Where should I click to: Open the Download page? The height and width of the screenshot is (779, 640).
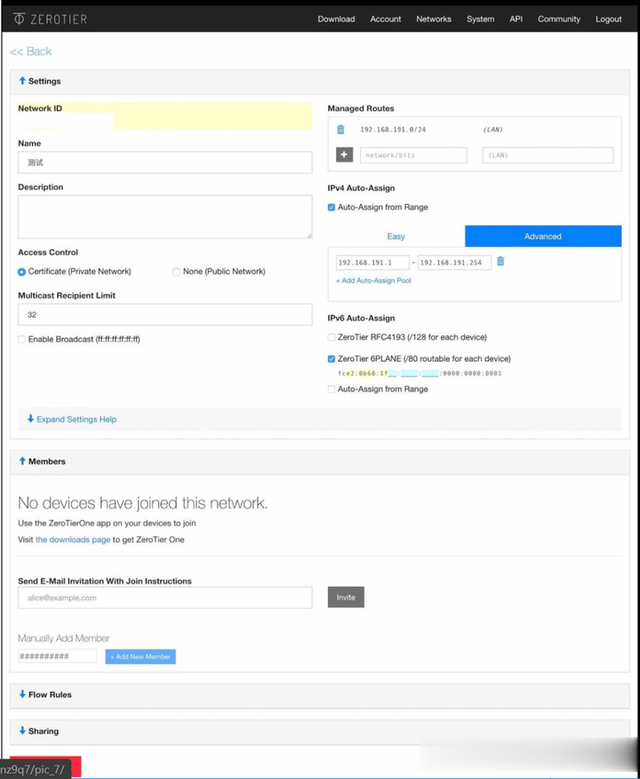tap(336, 19)
